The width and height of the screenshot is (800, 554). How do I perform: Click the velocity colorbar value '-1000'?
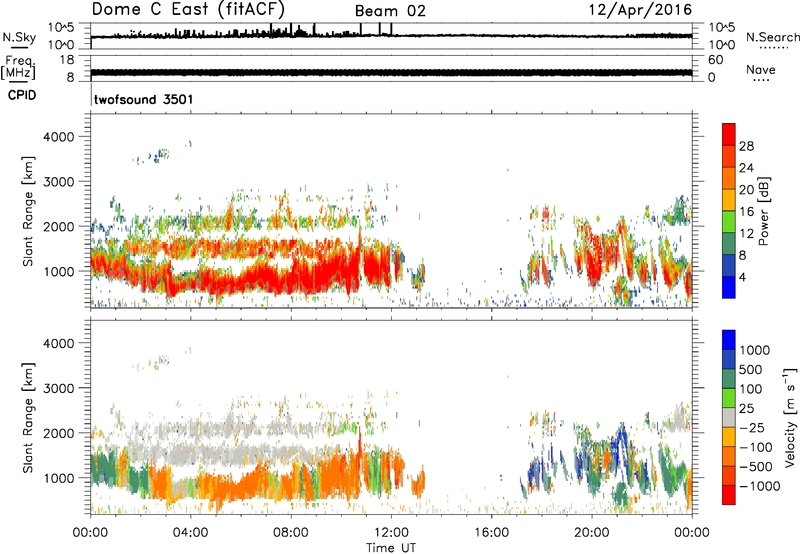[x=759, y=486]
